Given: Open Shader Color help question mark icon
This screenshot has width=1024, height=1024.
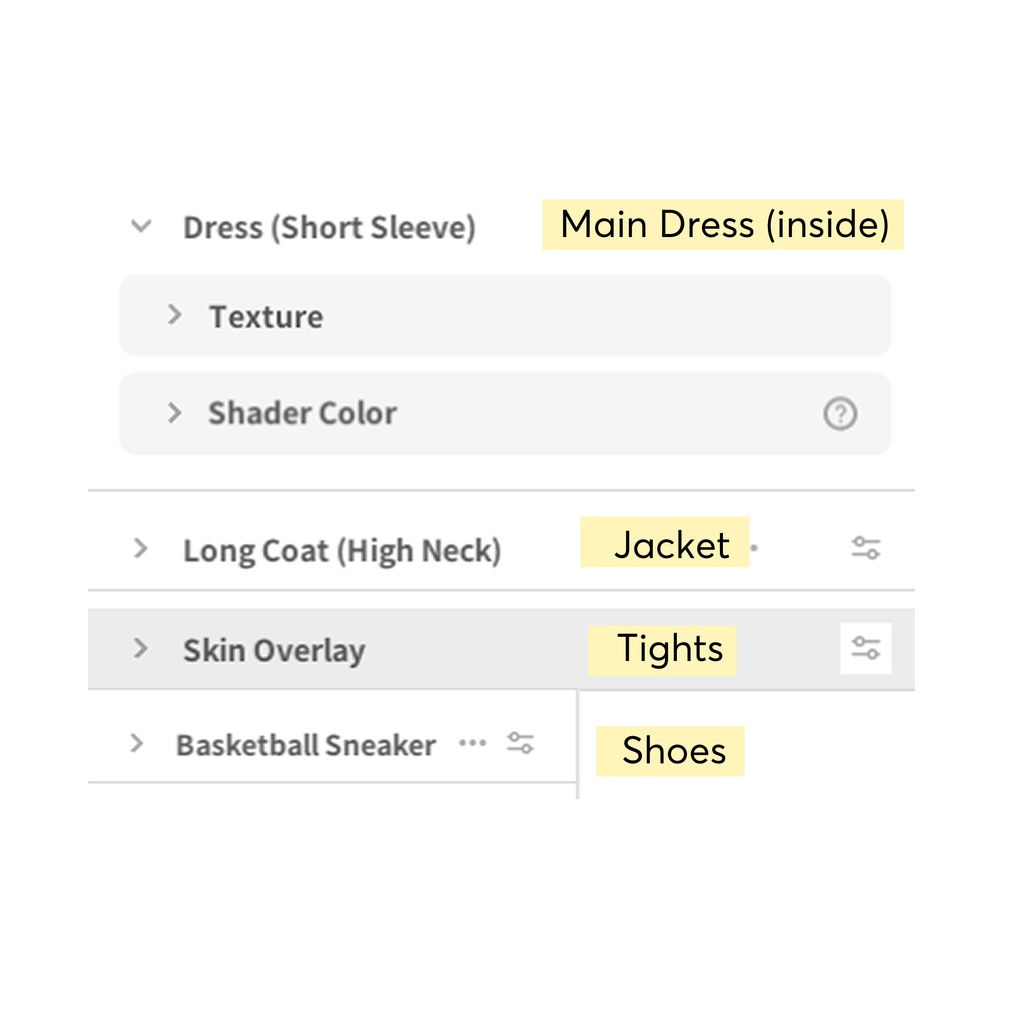Looking at the screenshot, I should (x=840, y=413).
